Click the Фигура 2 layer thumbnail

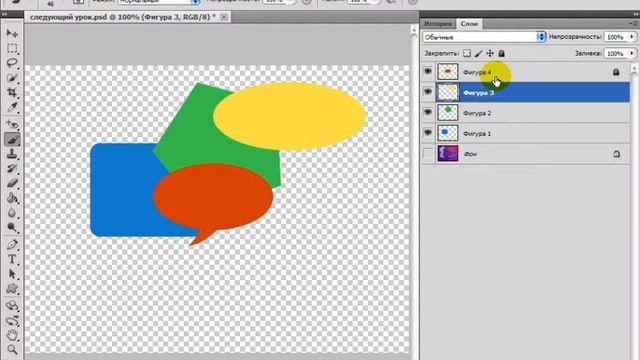(x=448, y=113)
